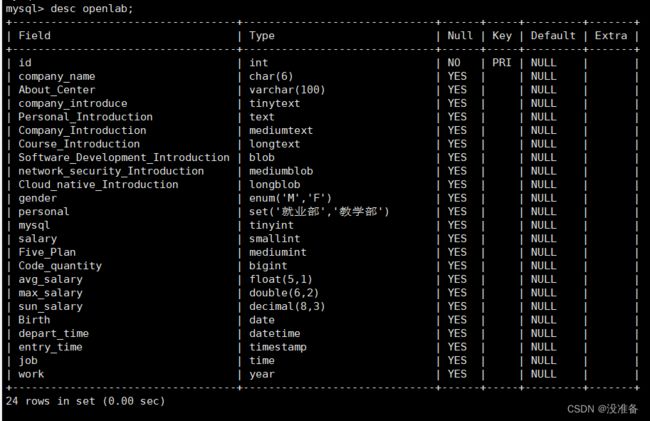Select the Type column header
Screen dimensions: 650x421
[x=262, y=36]
